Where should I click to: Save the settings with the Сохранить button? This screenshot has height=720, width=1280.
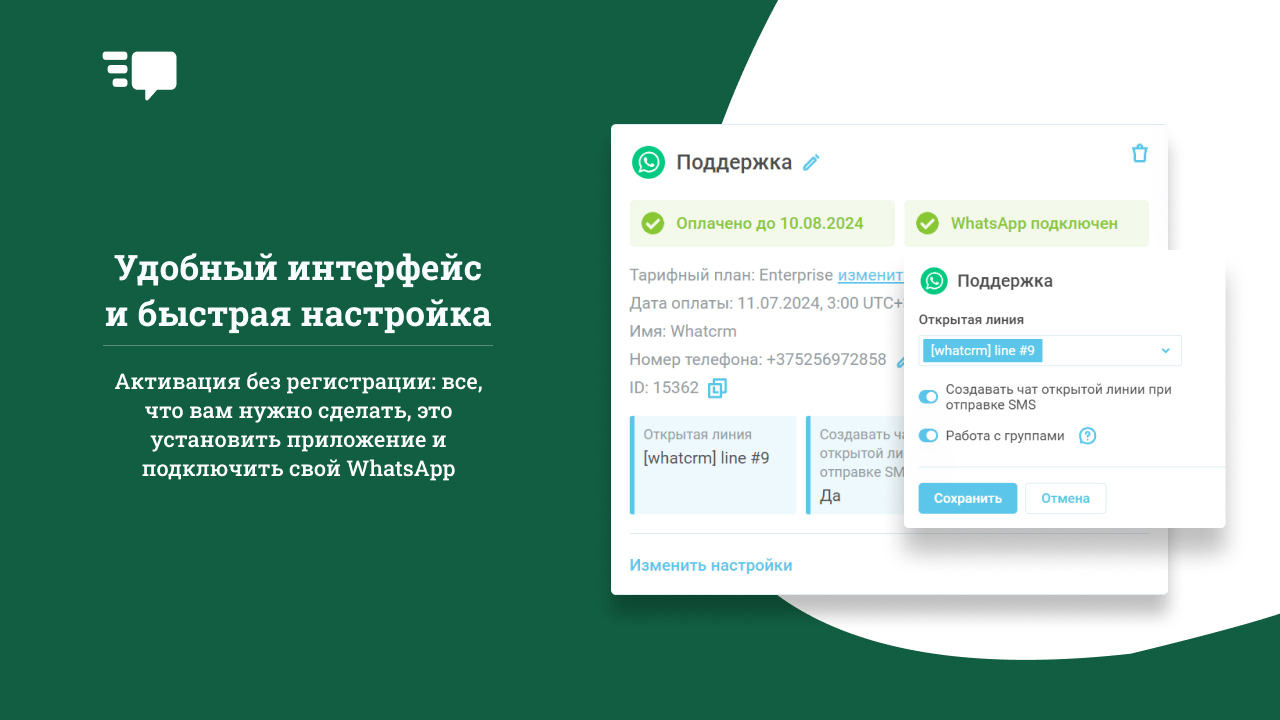point(968,498)
